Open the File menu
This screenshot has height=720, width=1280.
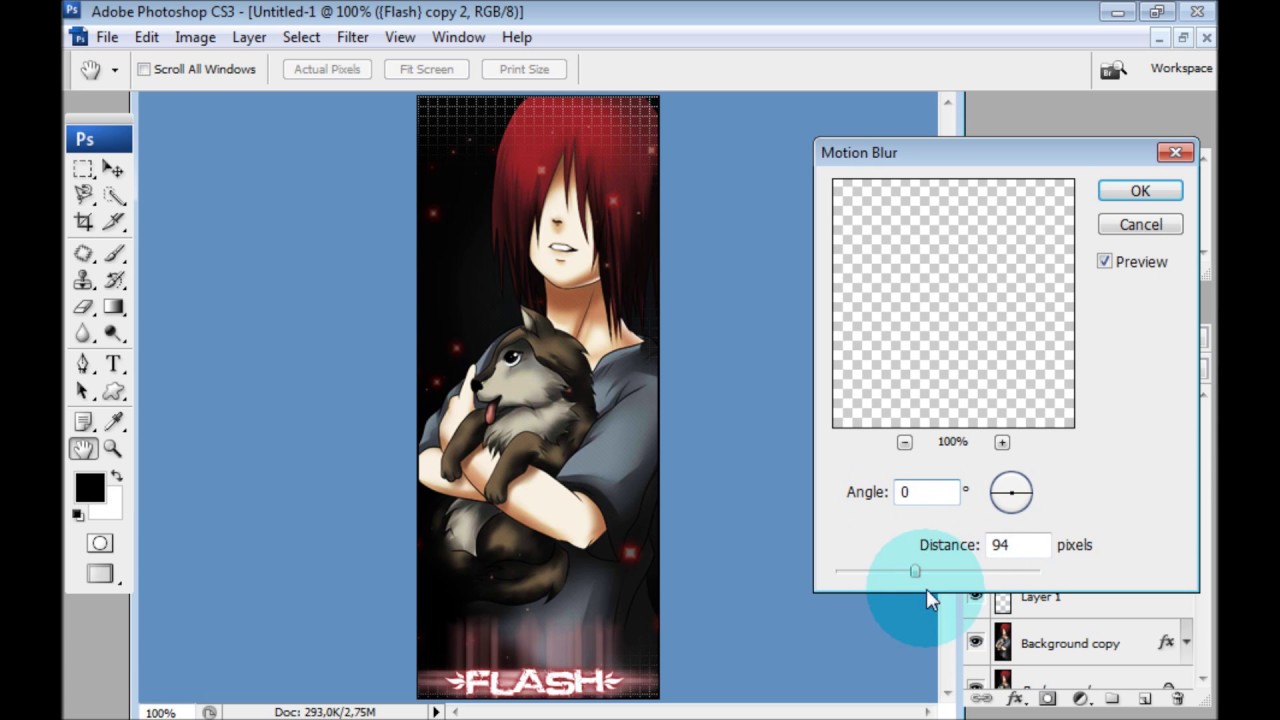[107, 37]
